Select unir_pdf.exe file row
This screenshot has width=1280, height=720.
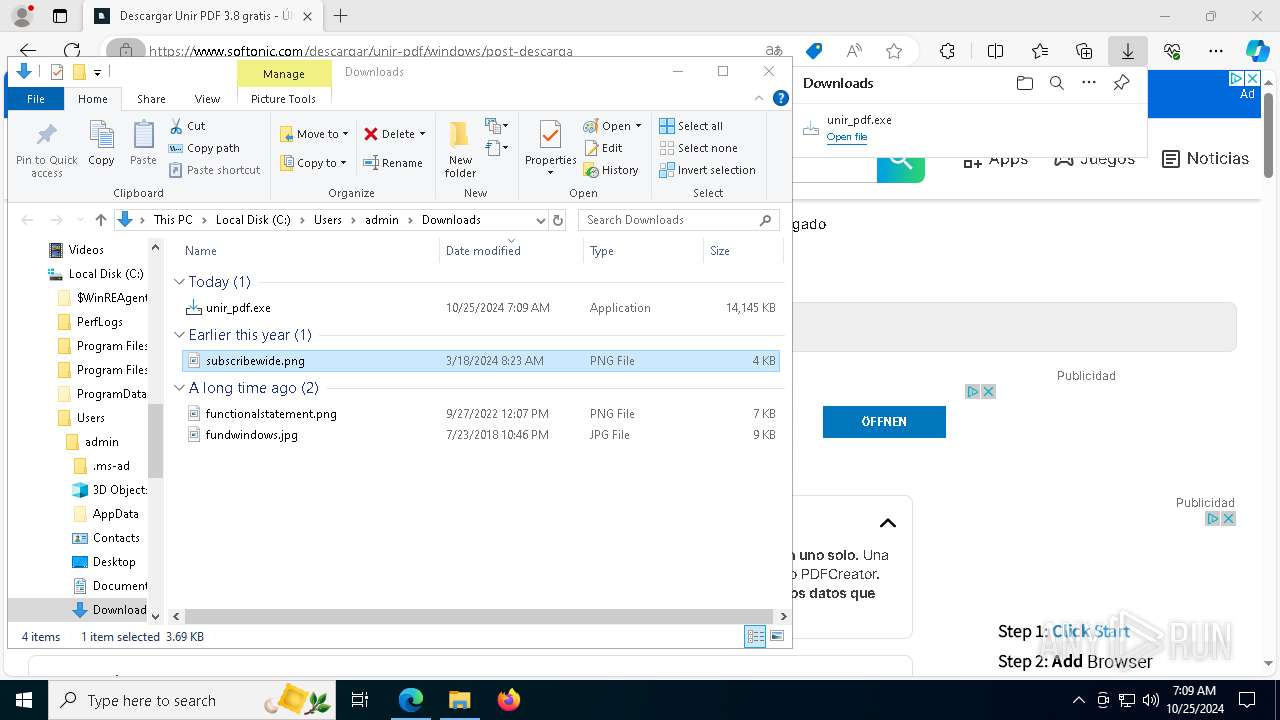pyautogui.click(x=480, y=308)
